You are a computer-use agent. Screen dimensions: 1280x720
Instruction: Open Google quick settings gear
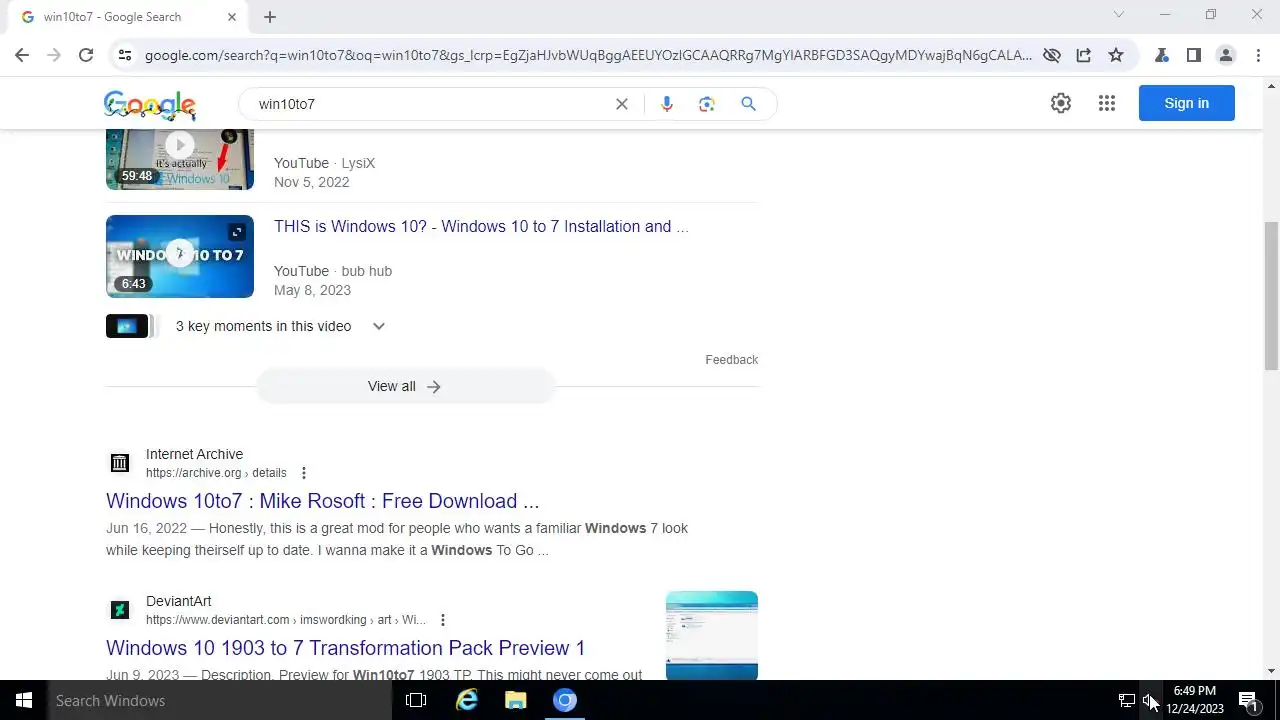[x=1061, y=103]
